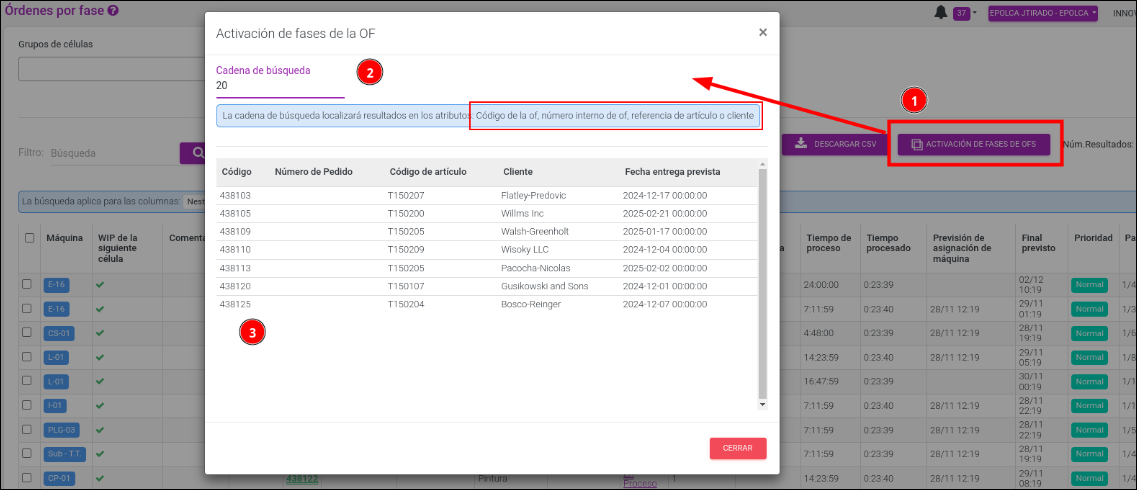
Task: Click the CERRAR button
Action: pyautogui.click(x=737, y=449)
